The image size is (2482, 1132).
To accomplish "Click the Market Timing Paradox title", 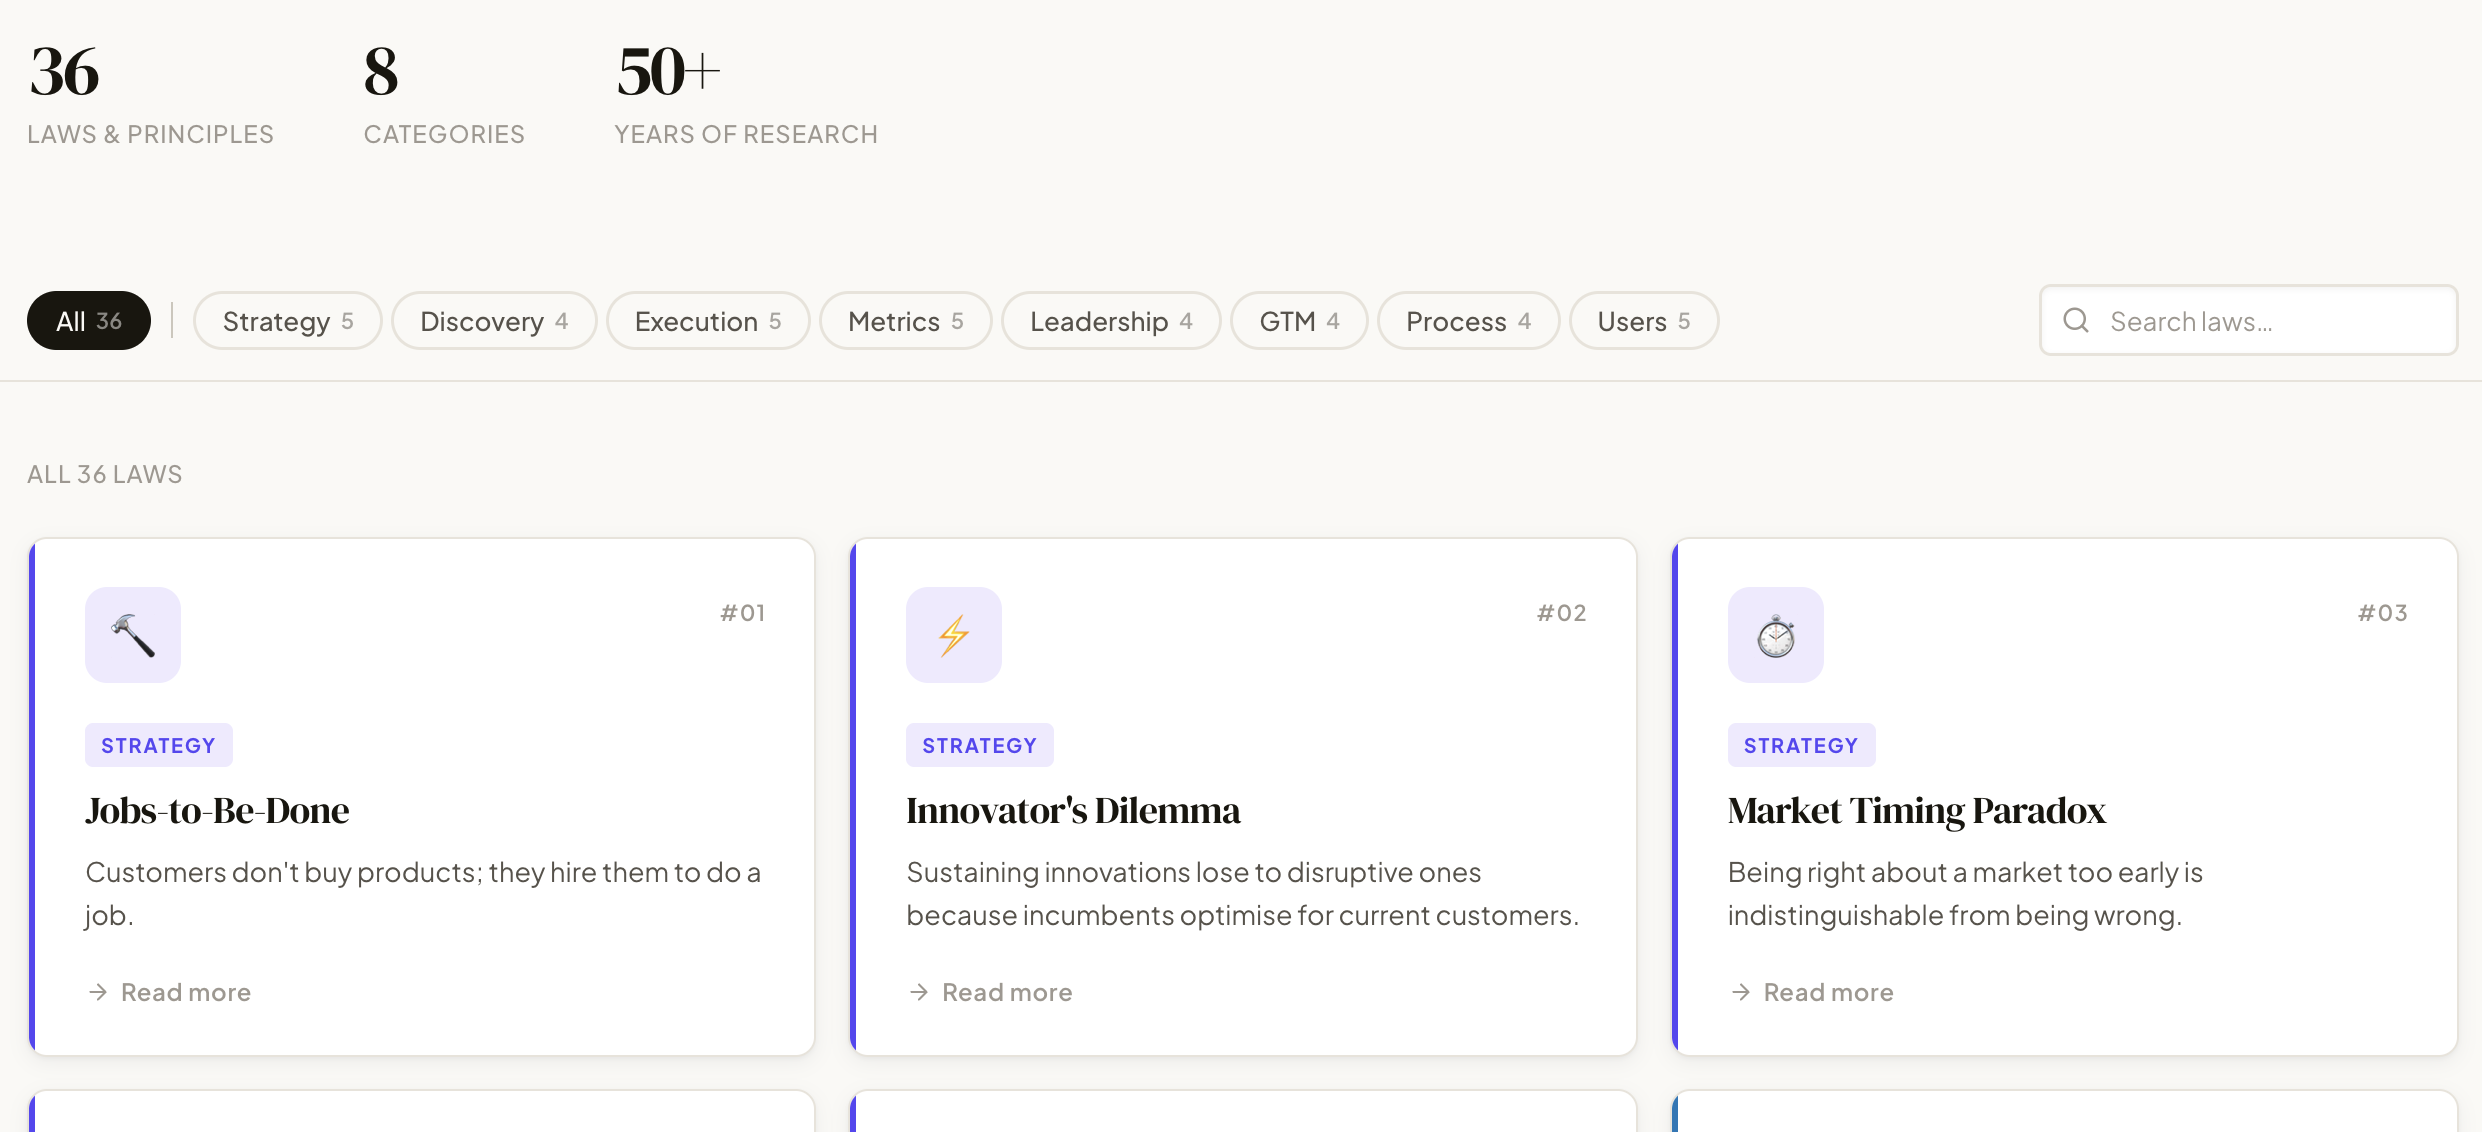I will (x=1916, y=810).
